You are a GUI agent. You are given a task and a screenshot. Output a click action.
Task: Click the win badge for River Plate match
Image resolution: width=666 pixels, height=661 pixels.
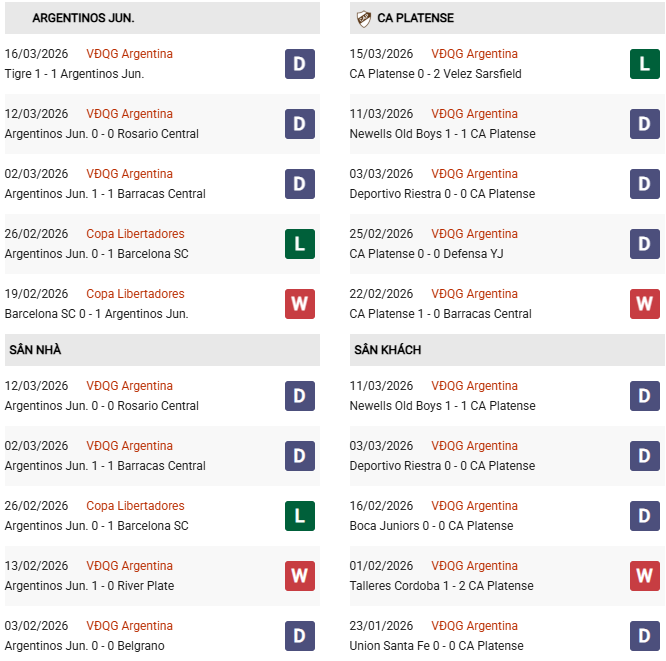300,576
